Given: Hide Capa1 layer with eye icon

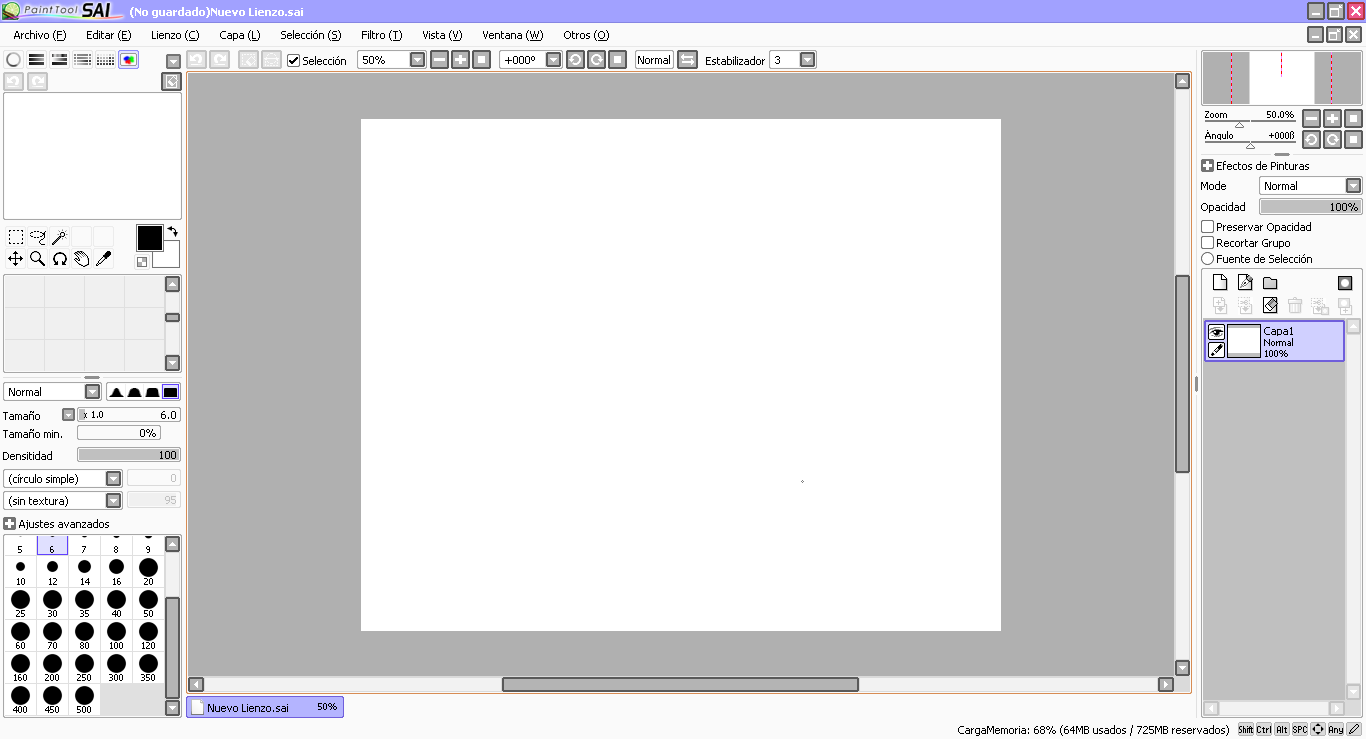Looking at the screenshot, I should click(1216, 332).
